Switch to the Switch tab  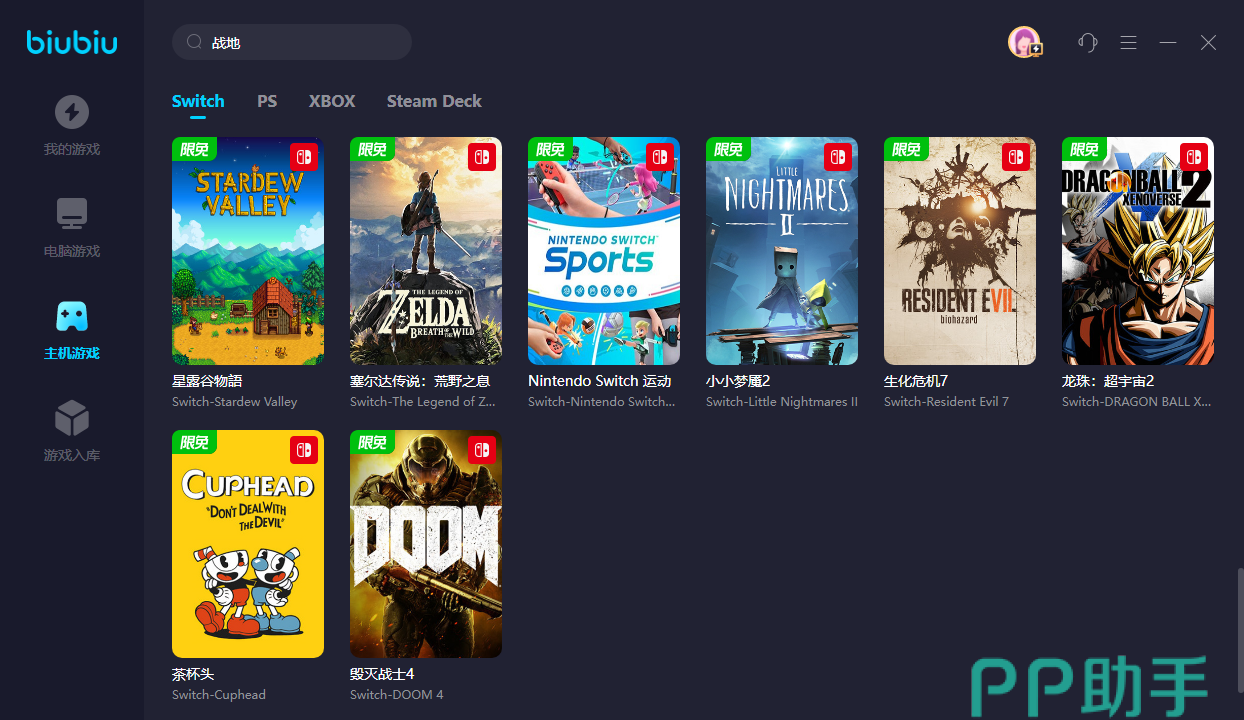[x=198, y=101]
